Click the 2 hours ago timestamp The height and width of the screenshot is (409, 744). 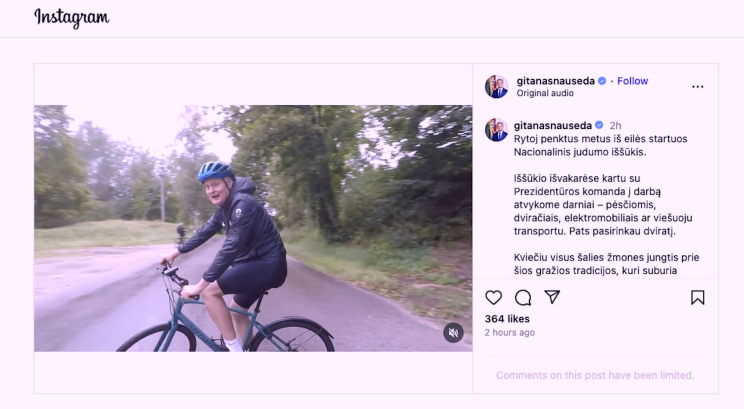[510, 333]
